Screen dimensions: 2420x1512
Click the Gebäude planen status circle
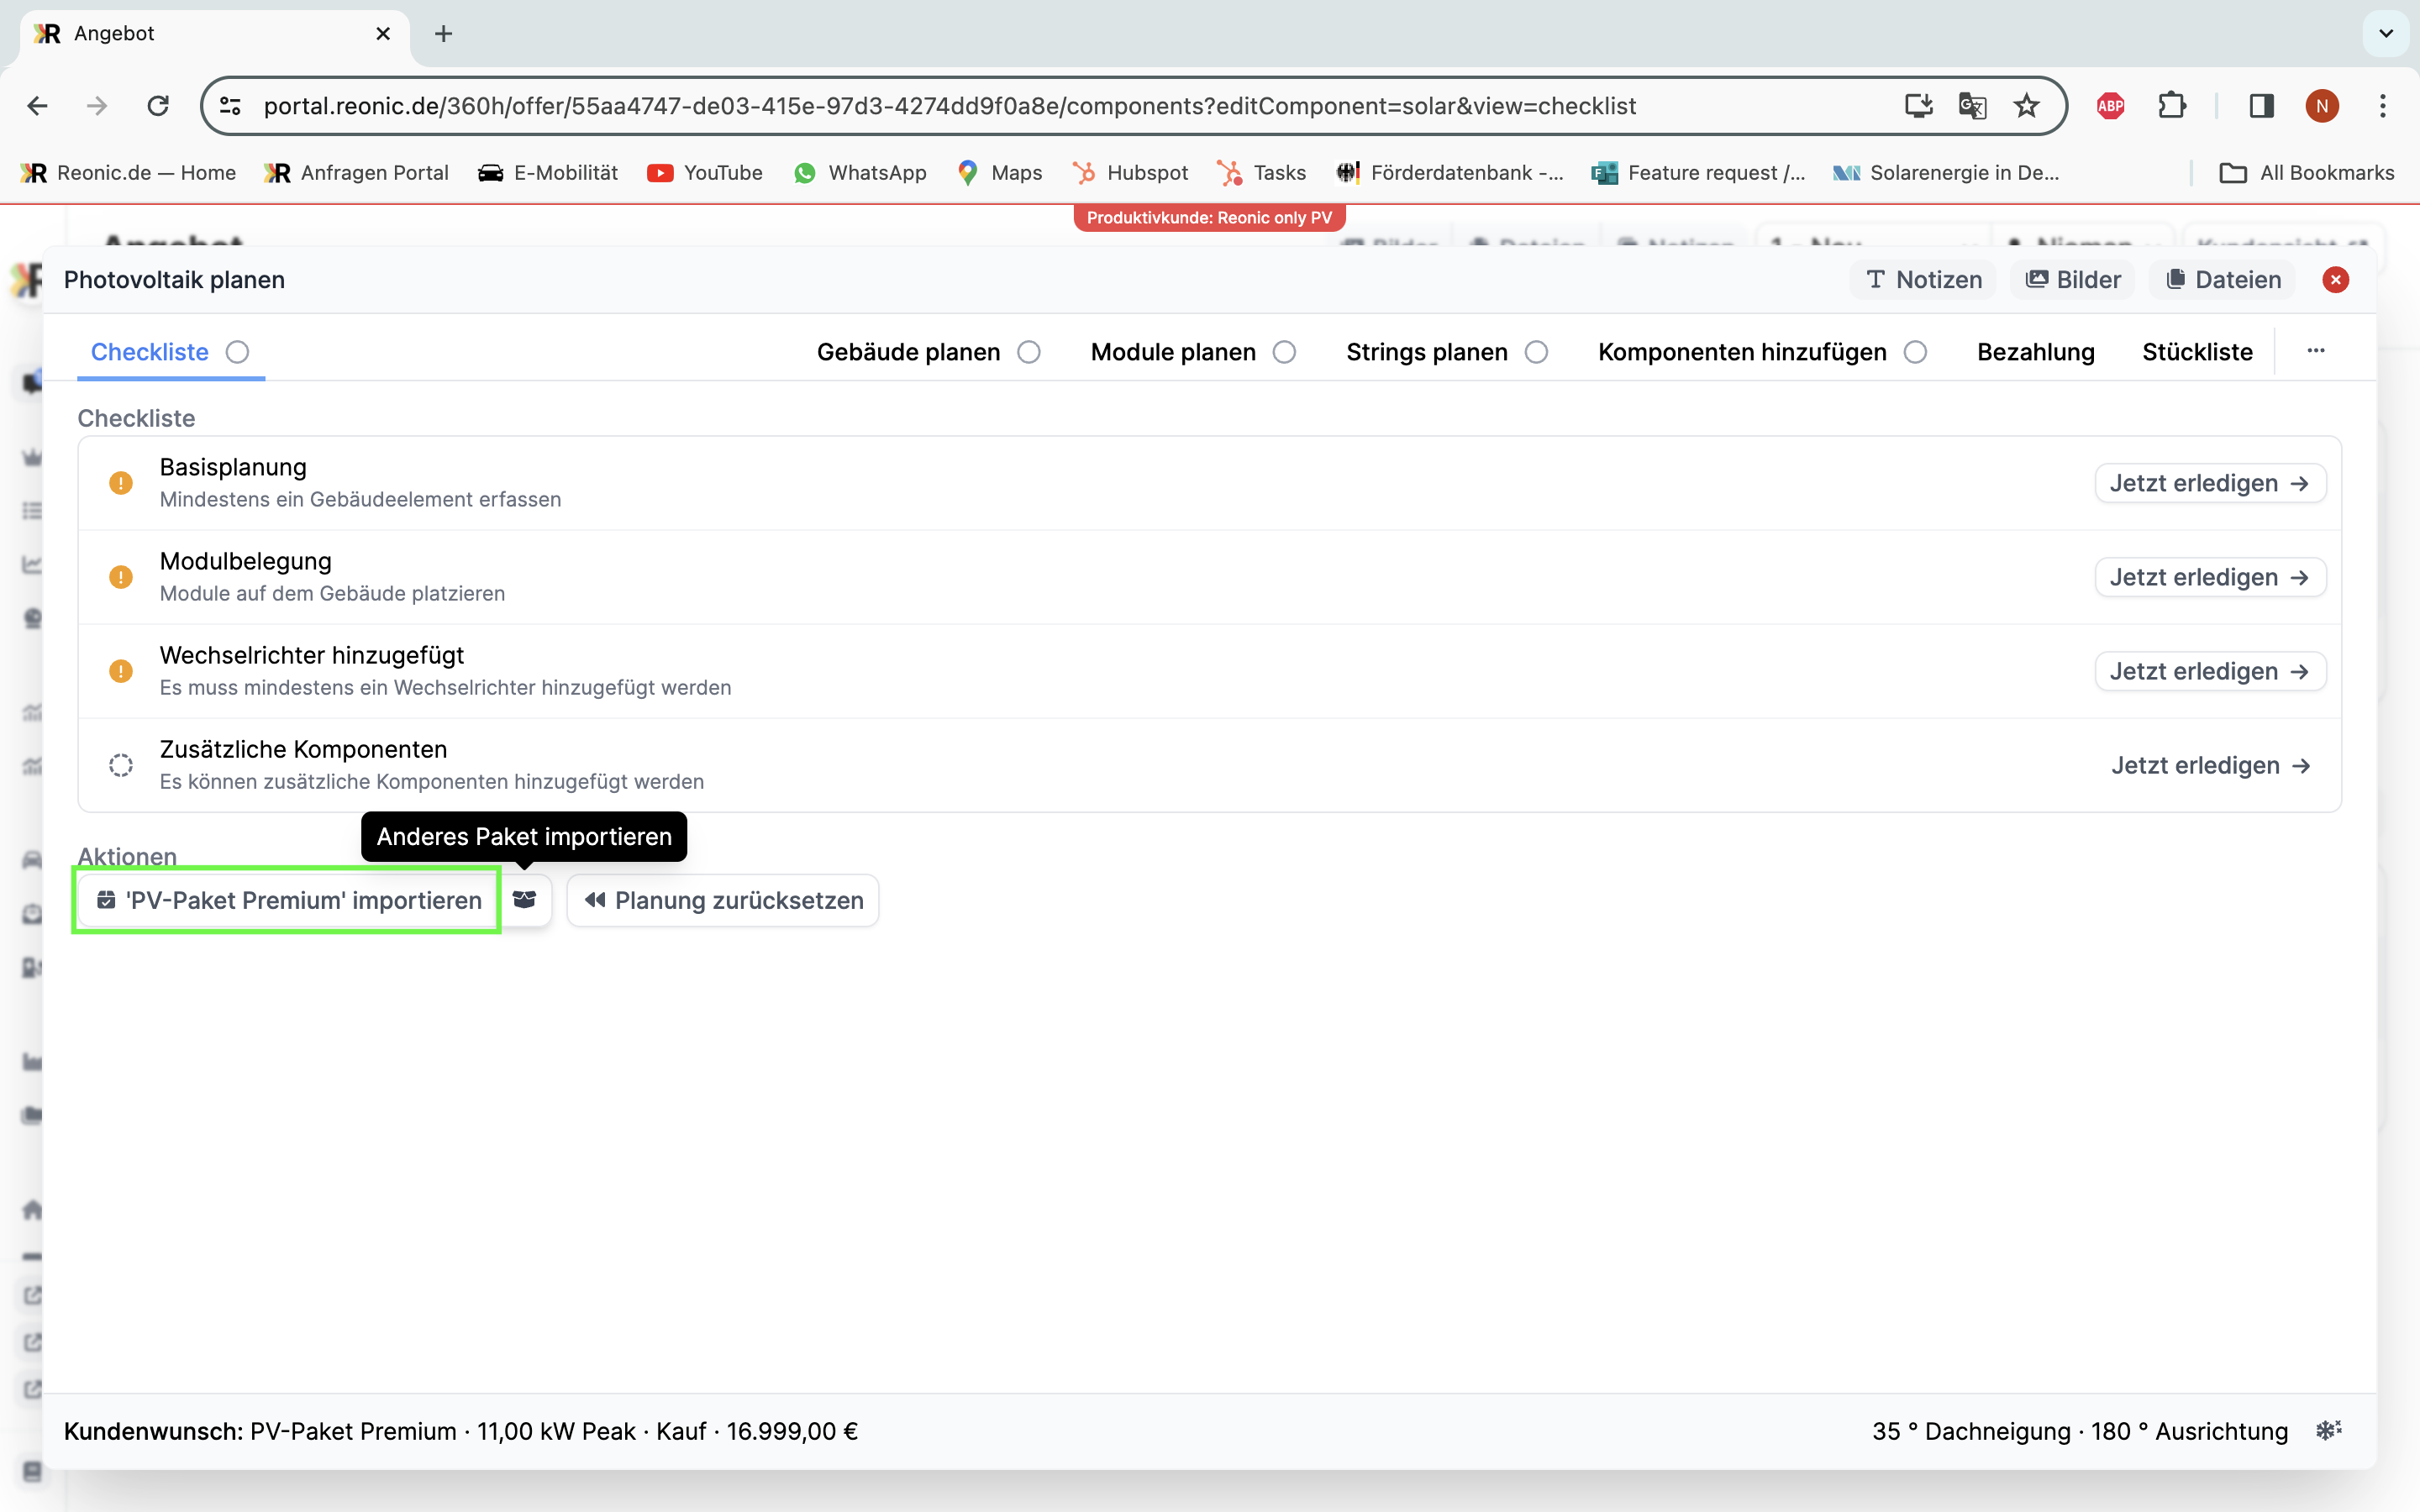pyautogui.click(x=1029, y=352)
